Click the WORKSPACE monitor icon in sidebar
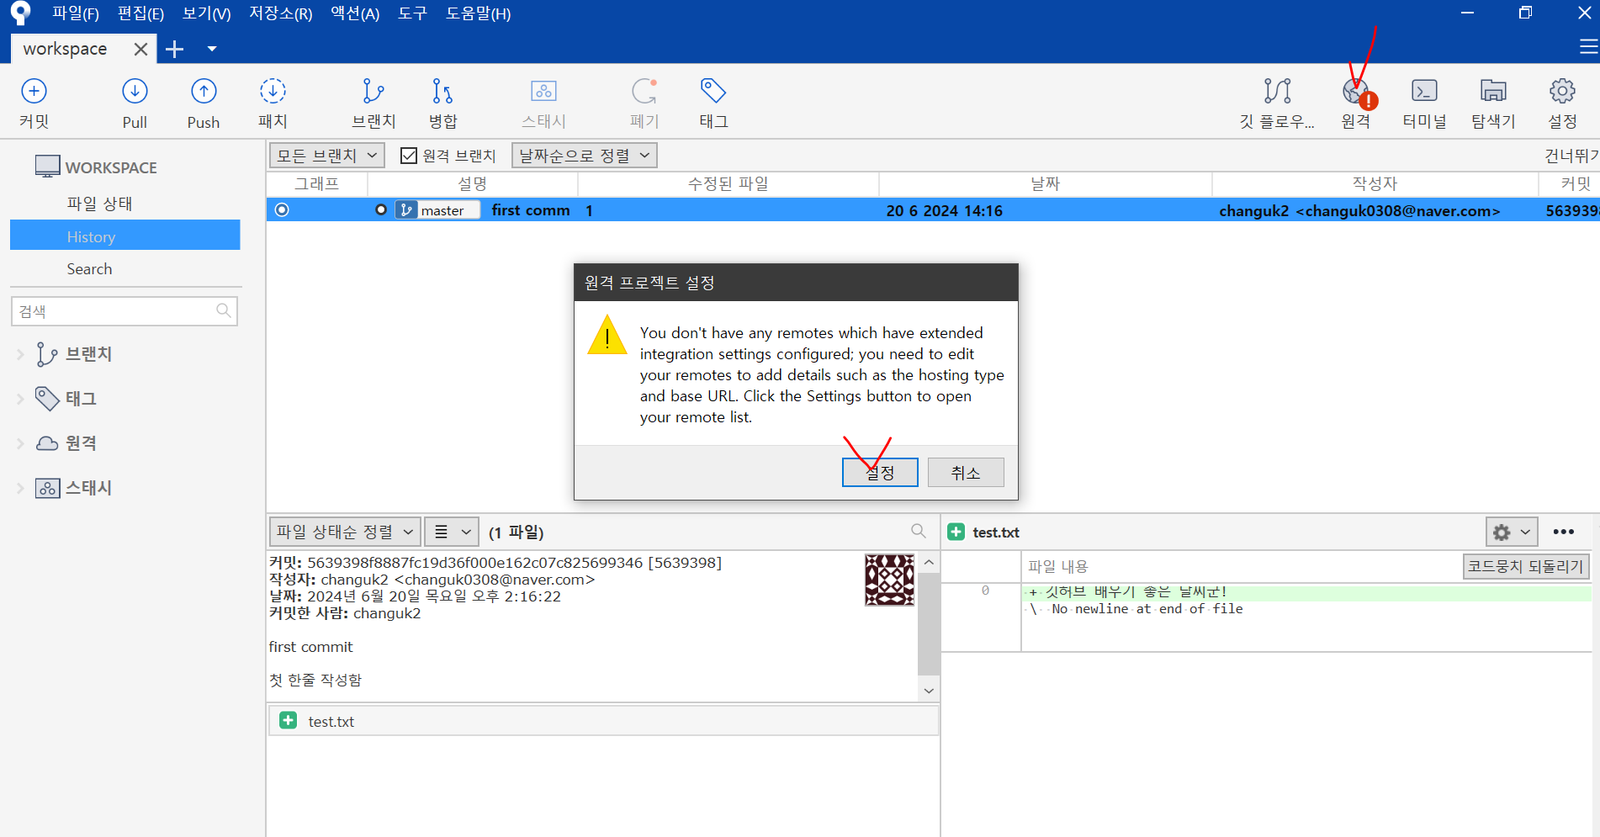This screenshot has width=1600, height=837. (47, 167)
